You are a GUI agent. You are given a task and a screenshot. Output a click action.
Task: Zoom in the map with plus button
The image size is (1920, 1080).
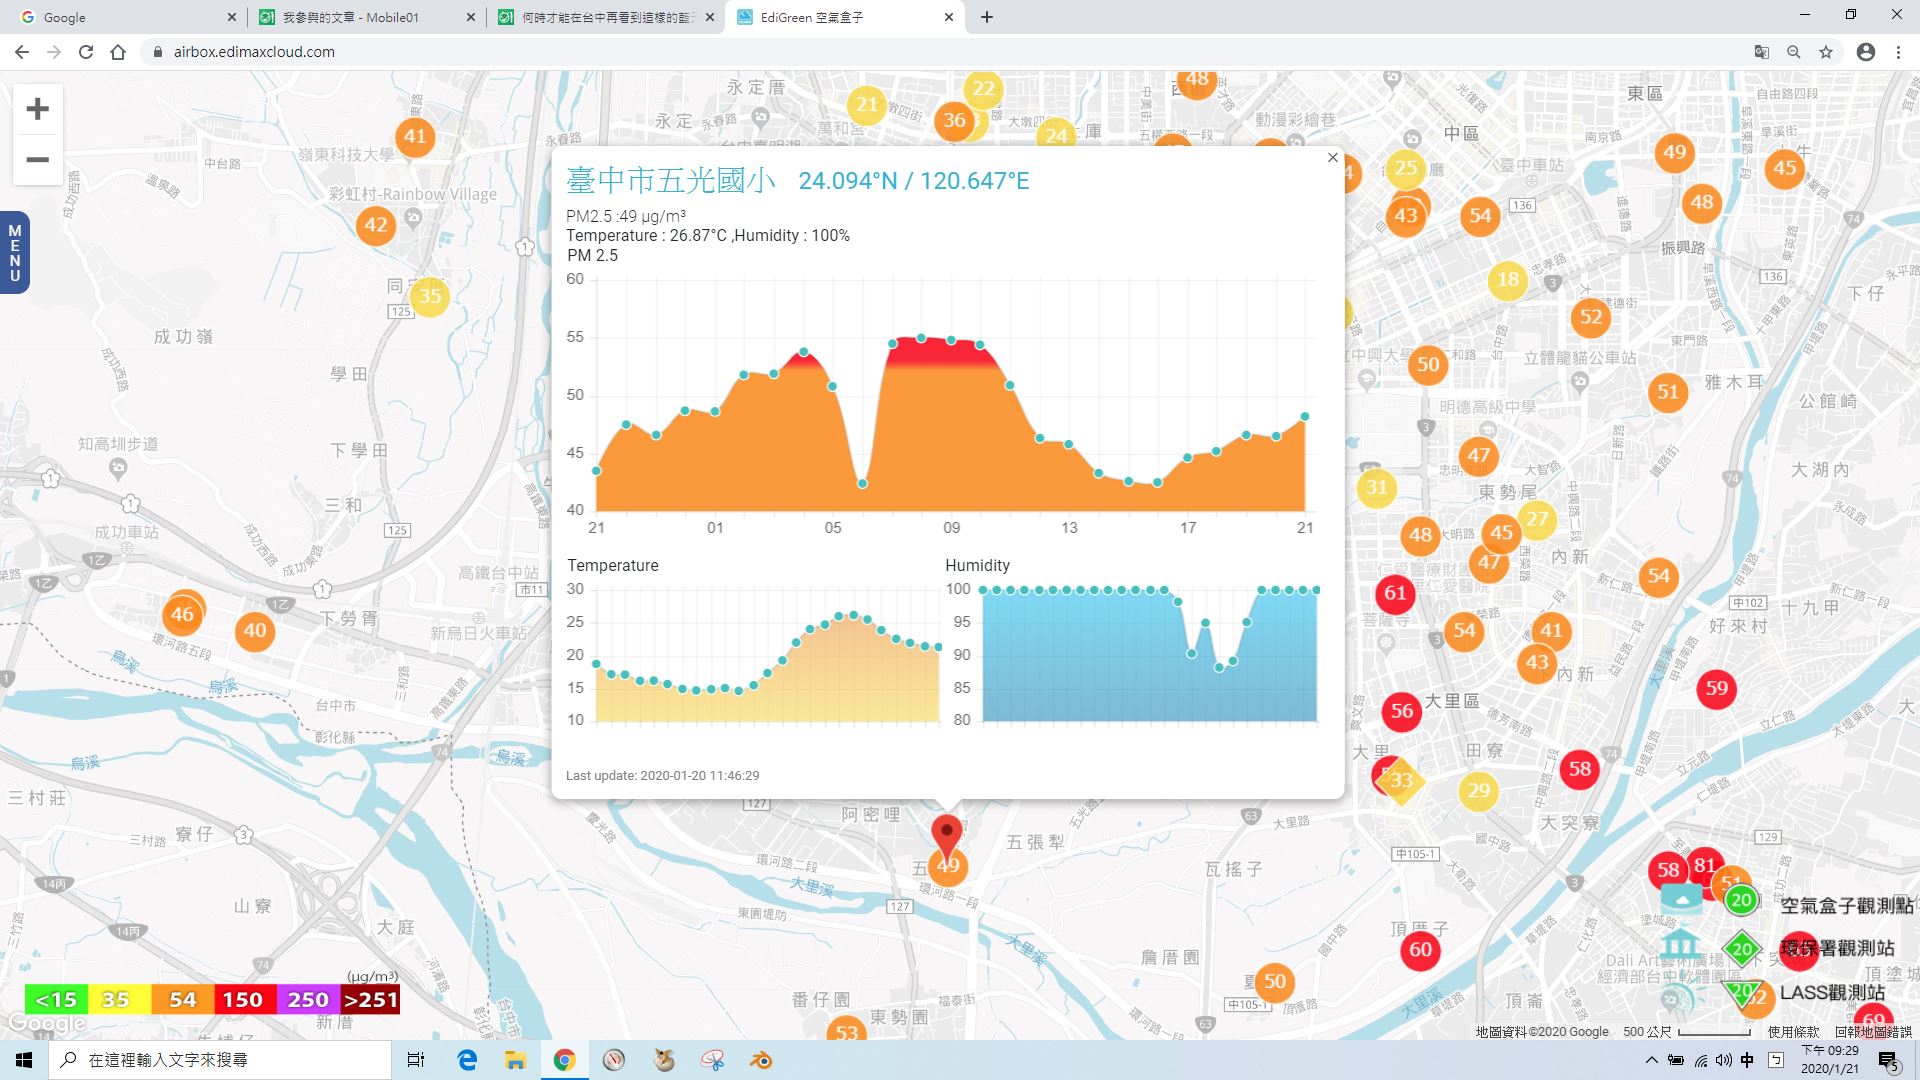[x=37, y=108]
